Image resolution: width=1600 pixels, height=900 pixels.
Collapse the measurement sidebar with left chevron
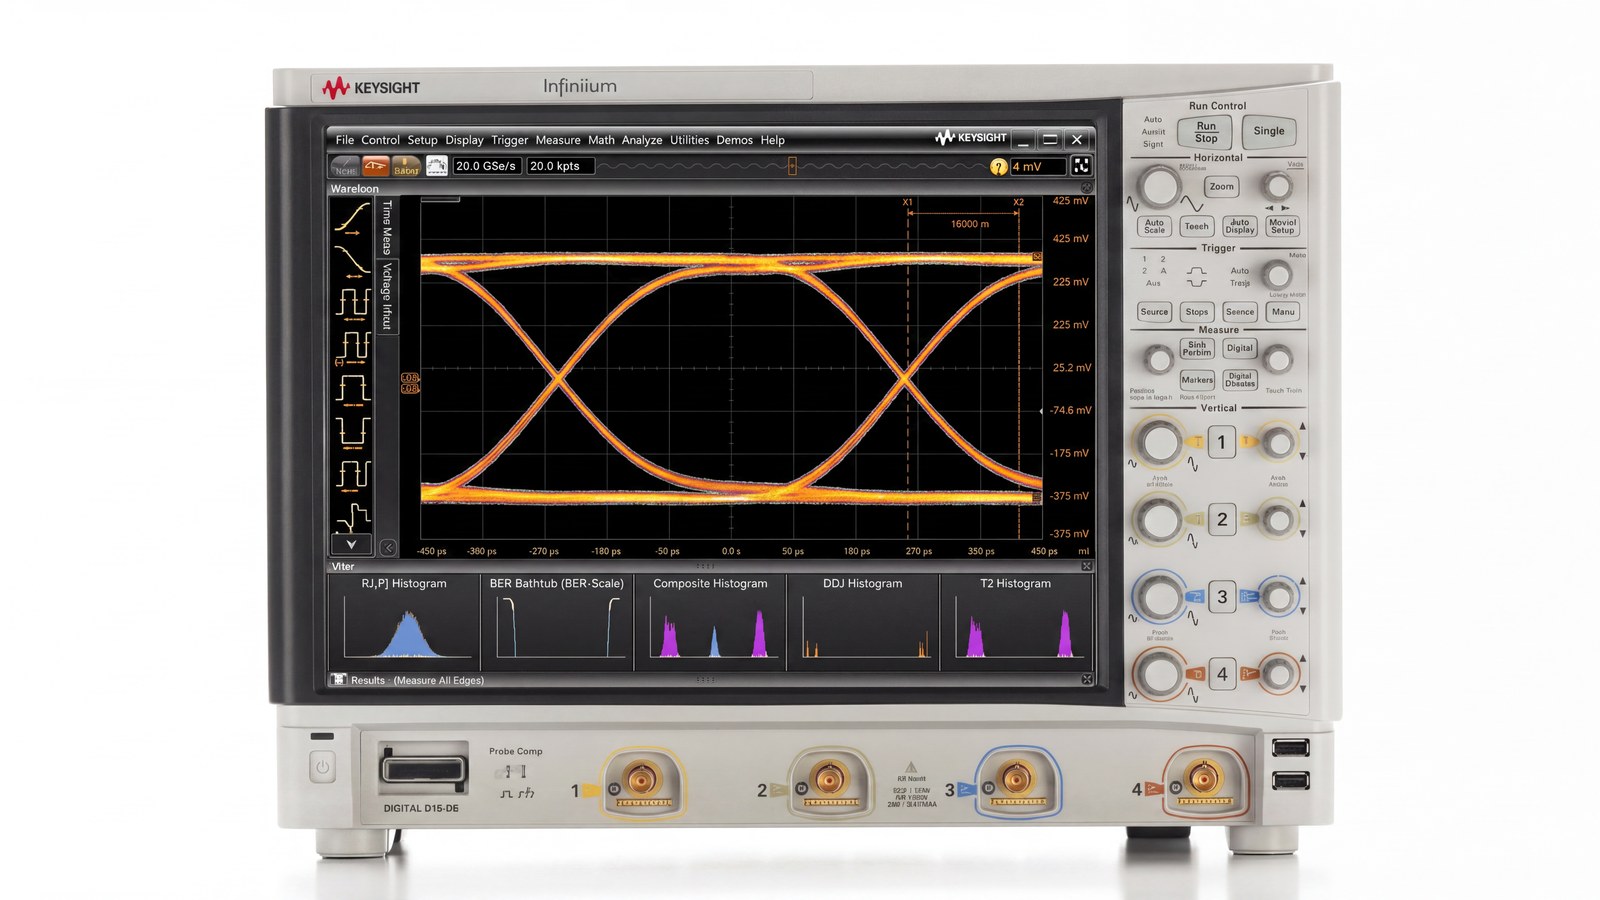(388, 547)
